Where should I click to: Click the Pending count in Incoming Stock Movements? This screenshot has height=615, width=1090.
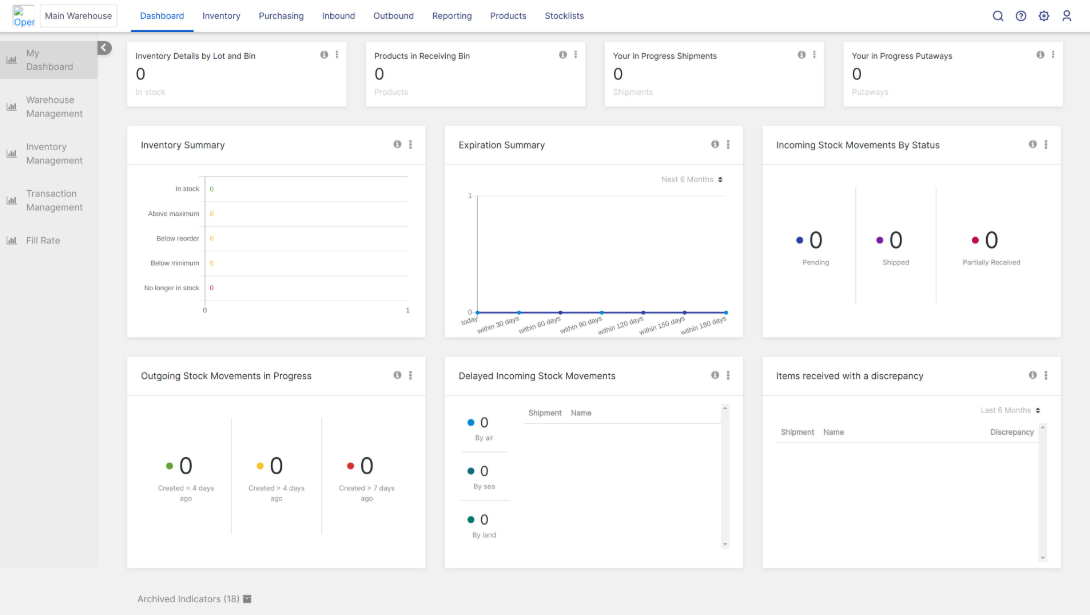(815, 240)
